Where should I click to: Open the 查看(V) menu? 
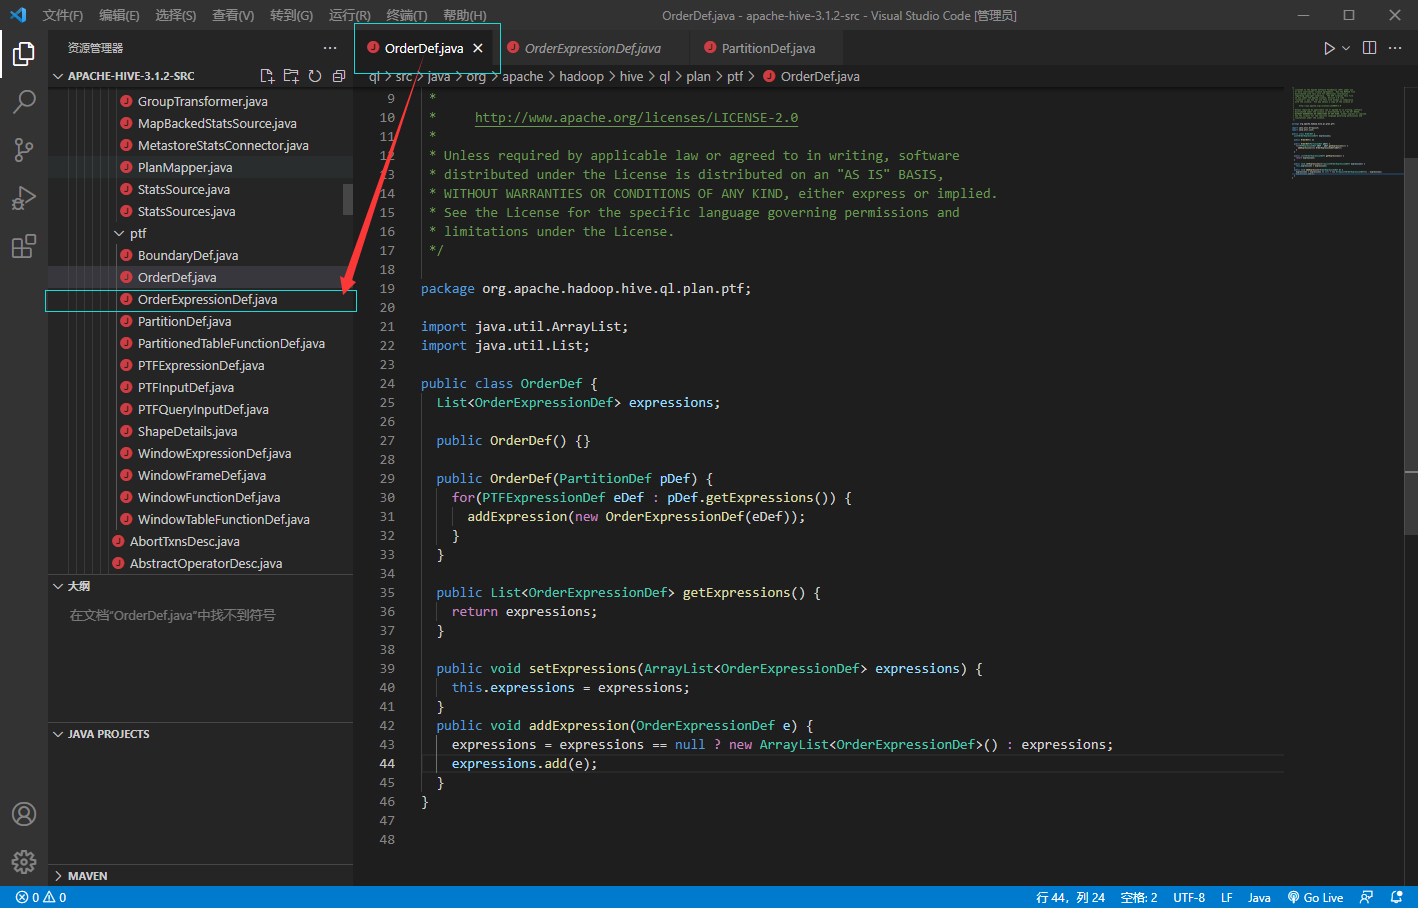coord(233,15)
